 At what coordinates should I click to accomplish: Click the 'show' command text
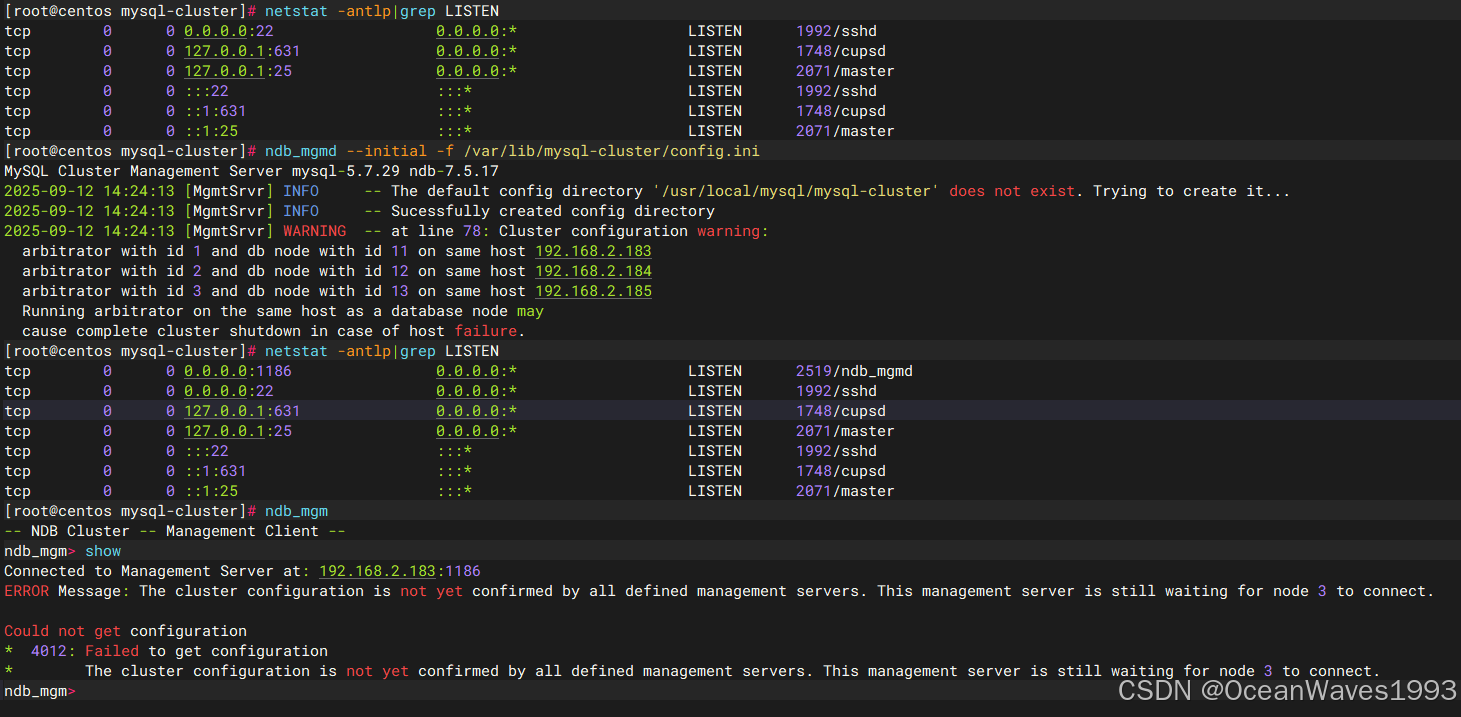pos(103,551)
